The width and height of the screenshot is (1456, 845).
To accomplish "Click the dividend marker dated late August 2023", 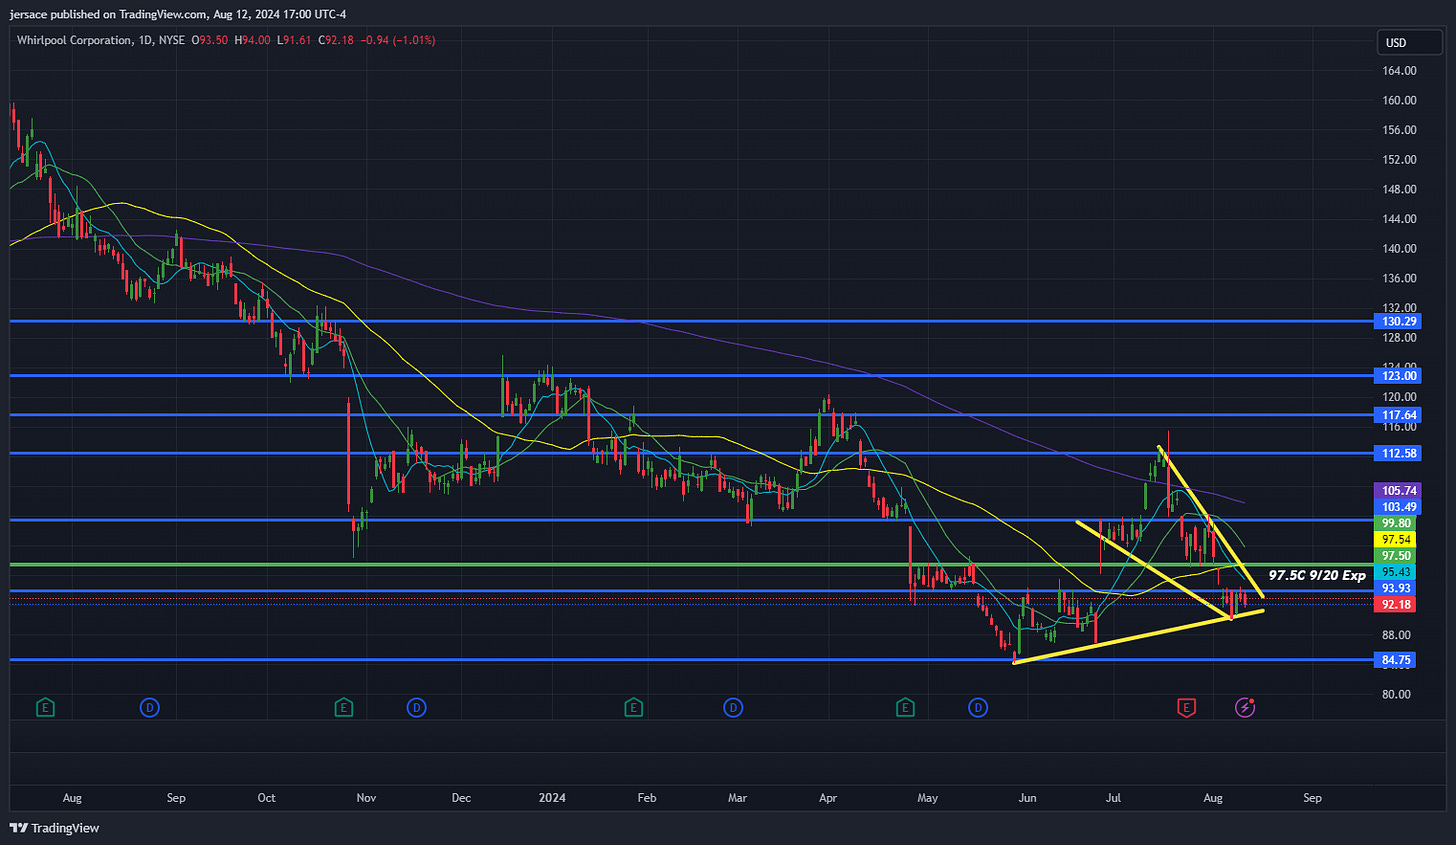I will [x=149, y=707].
